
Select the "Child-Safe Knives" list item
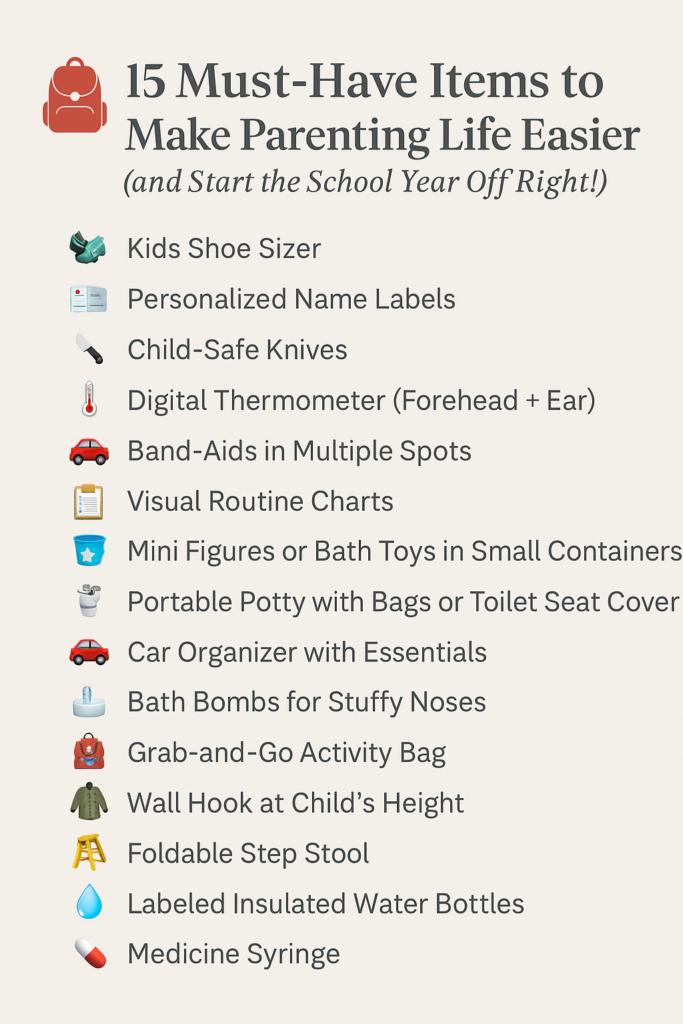click(x=237, y=350)
